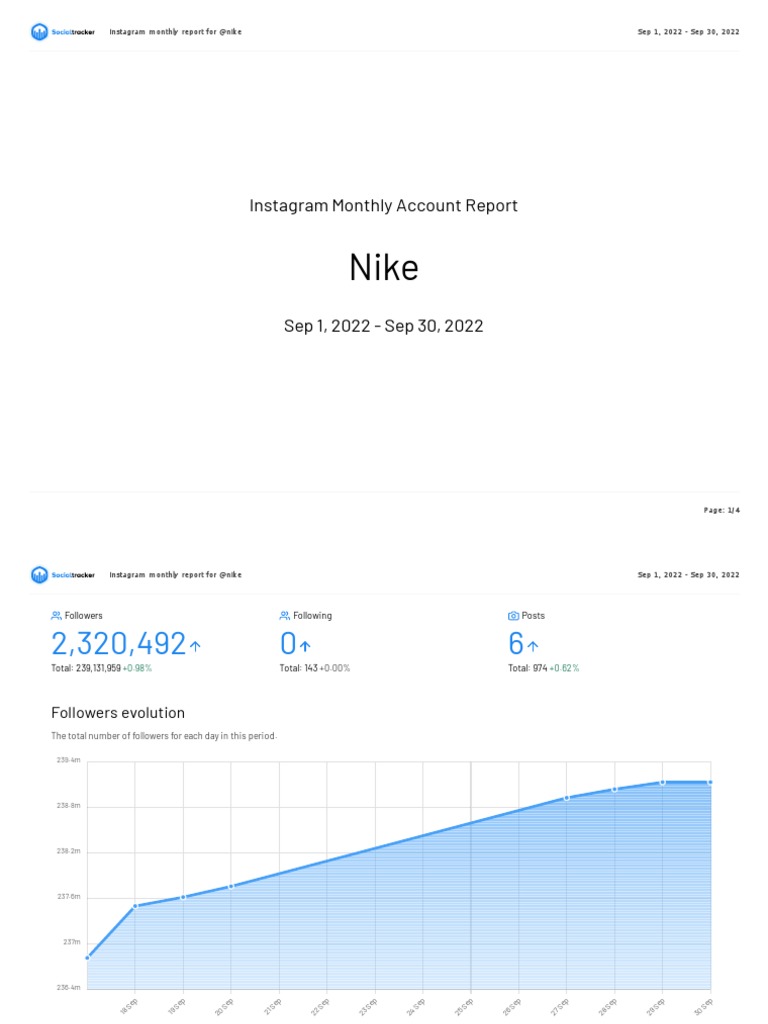Image resolution: width=768 pixels, height=1024 pixels.
Task: Click the date range in the first page header
Action: point(688,31)
